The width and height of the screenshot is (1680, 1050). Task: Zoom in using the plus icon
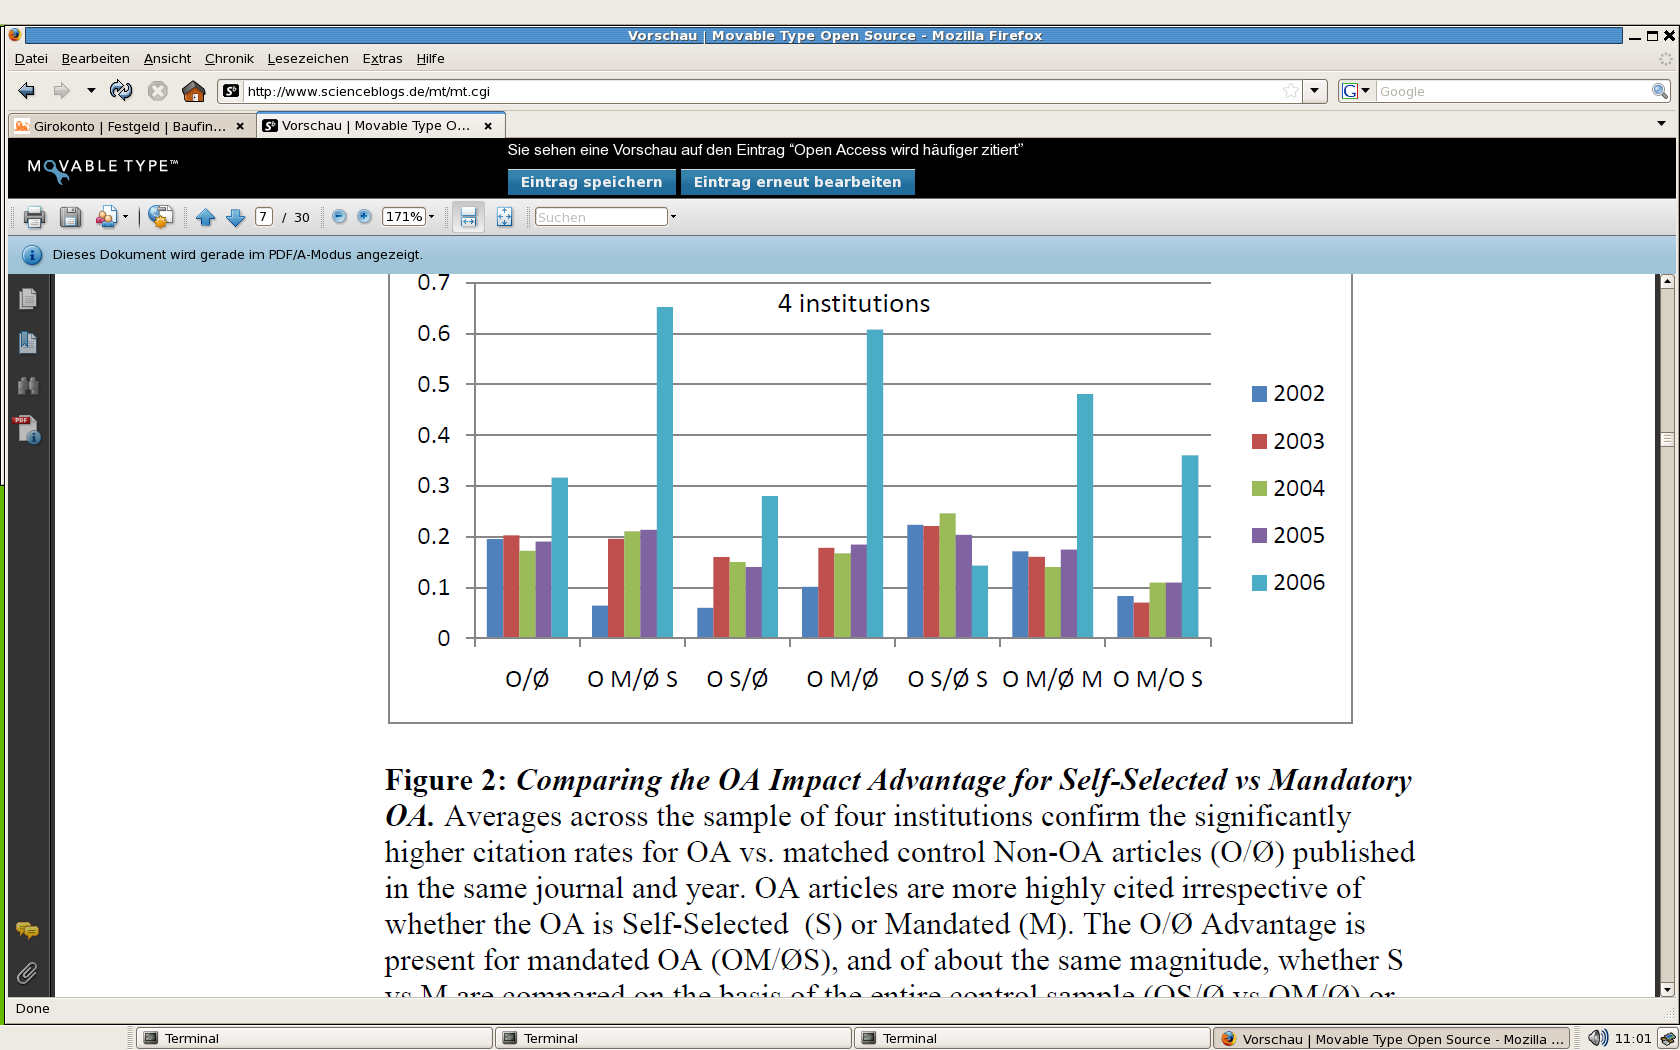click(x=364, y=216)
